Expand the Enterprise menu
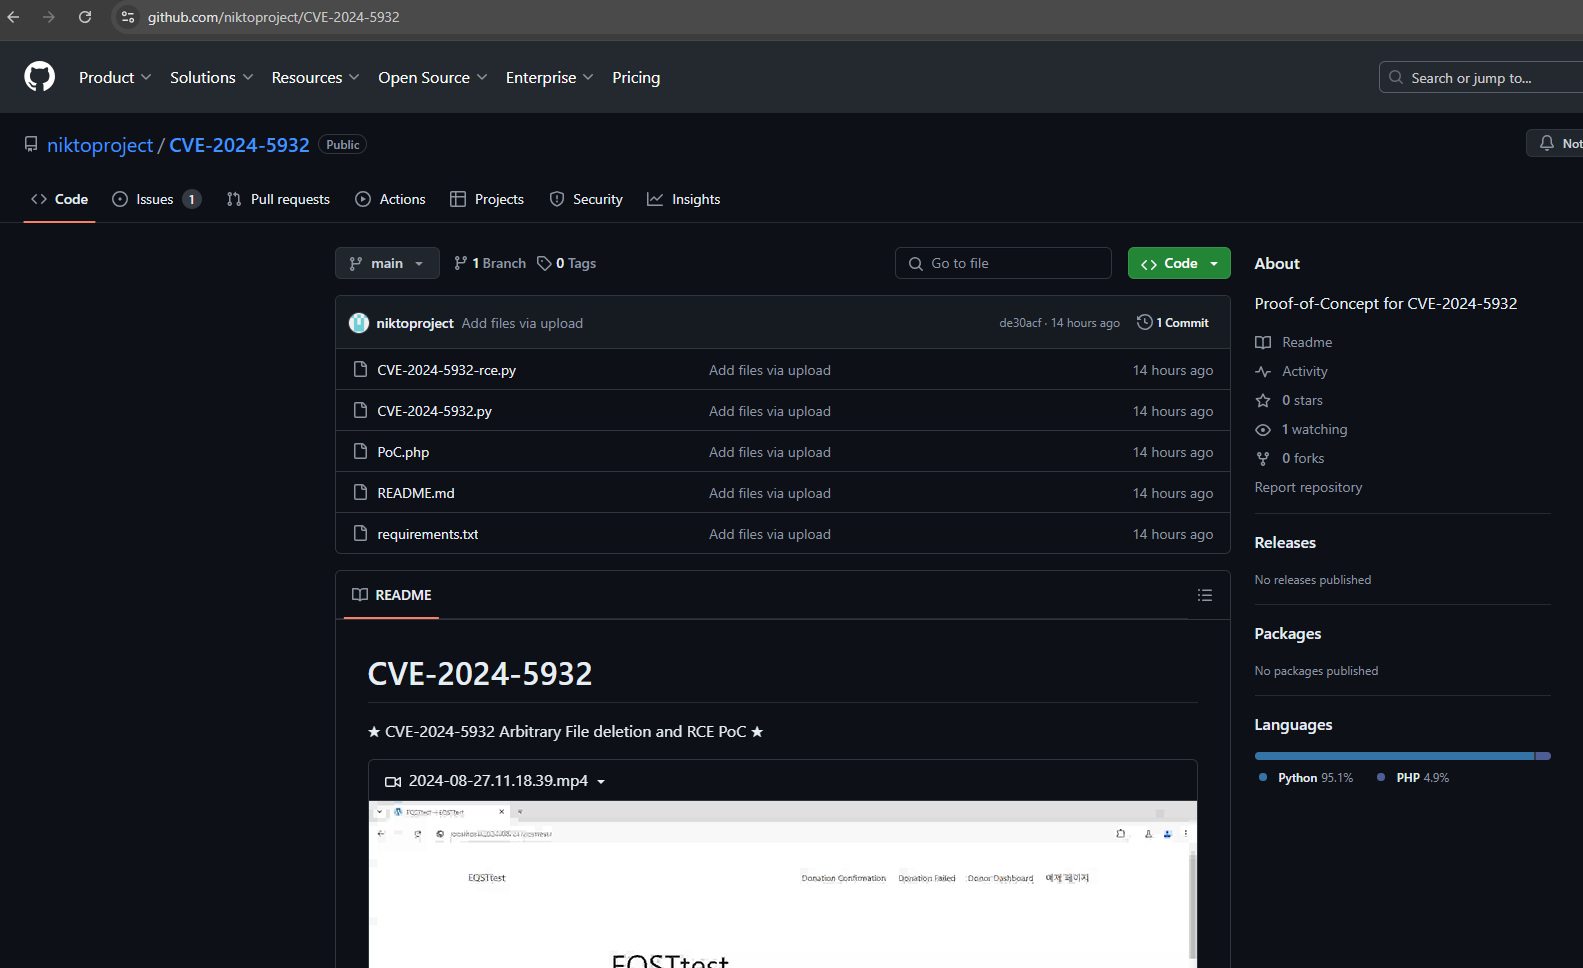This screenshot has height=968, width=1583. click(550, 77)
